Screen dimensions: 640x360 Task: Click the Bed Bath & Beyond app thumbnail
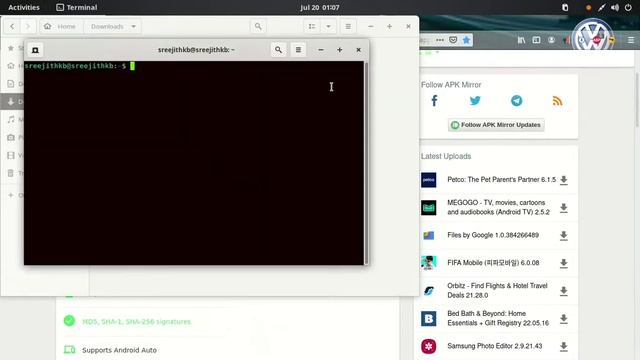click(429, 319)
